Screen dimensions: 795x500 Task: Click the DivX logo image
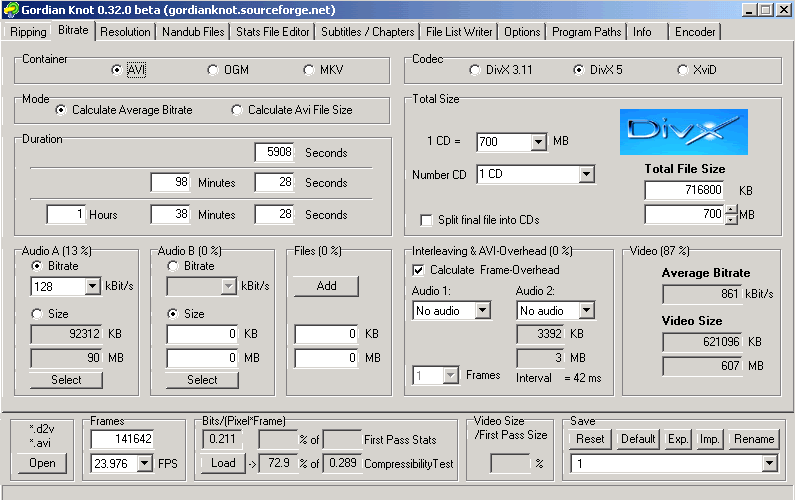click(x=683, y=131)
